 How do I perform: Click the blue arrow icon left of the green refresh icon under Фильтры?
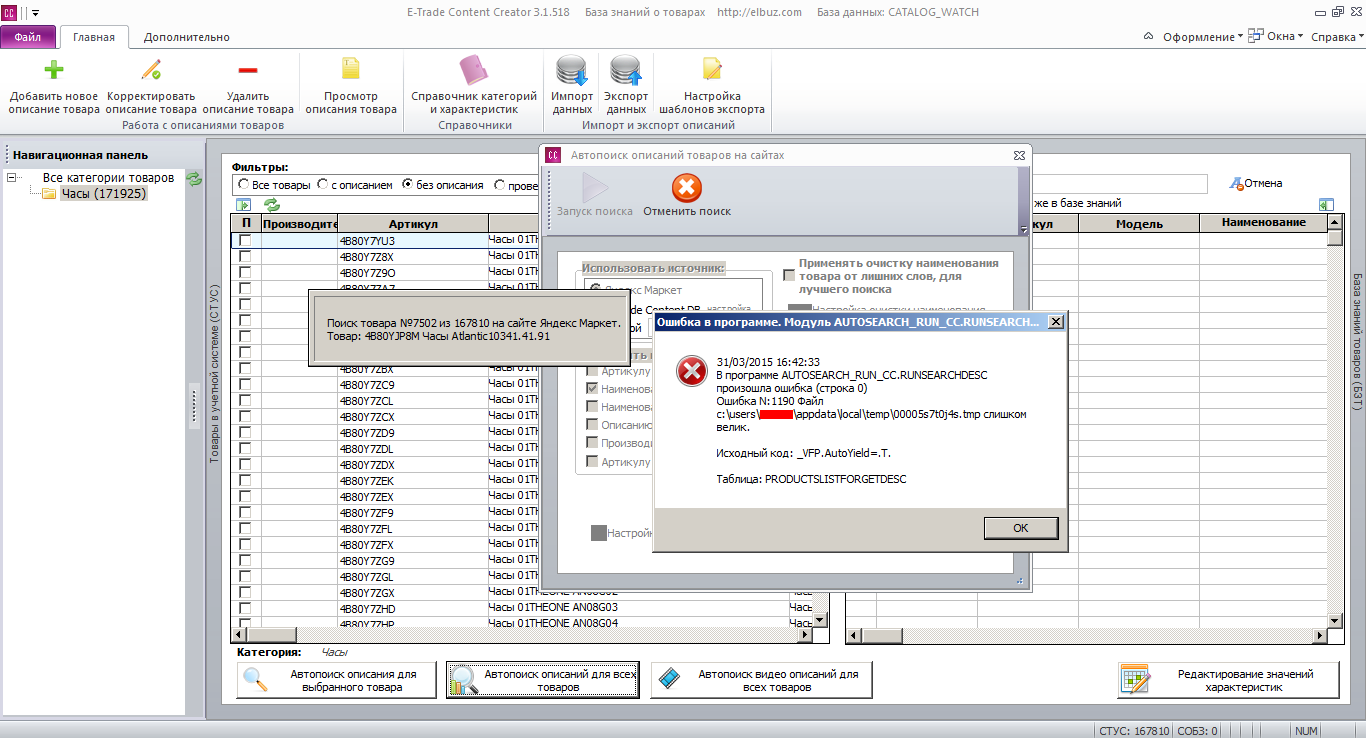[243, 204]
